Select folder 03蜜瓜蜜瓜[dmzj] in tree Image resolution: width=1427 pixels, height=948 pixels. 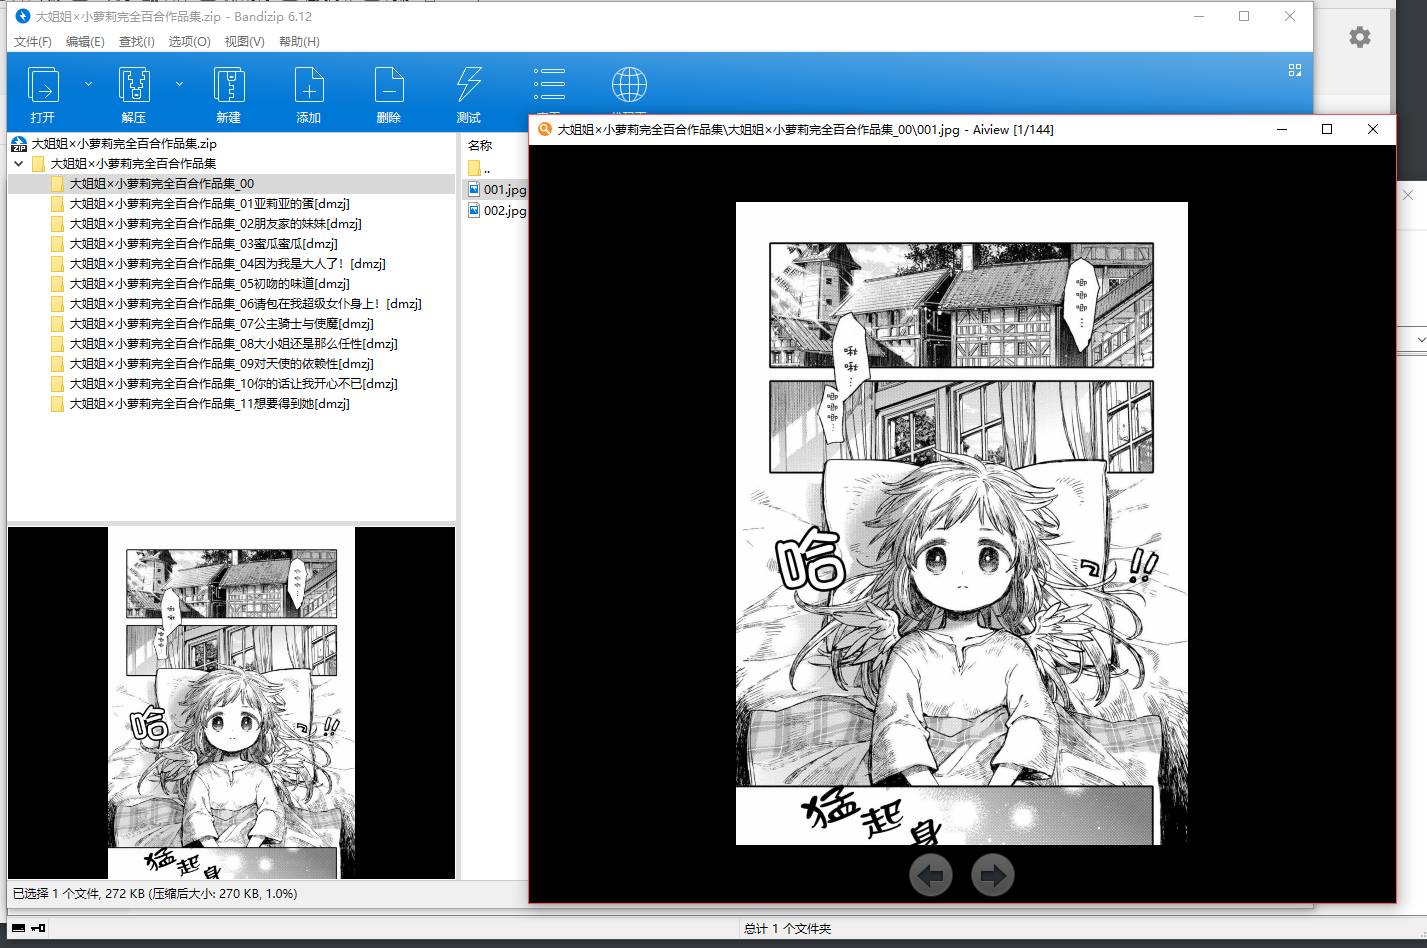203,244
